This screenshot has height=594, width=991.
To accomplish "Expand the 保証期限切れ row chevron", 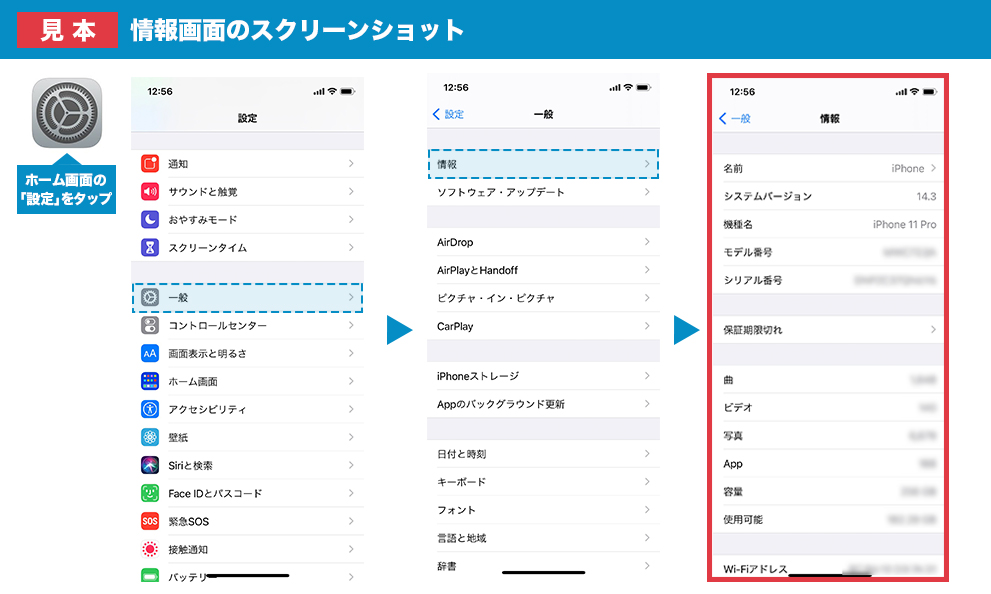I will click(933, 330).
